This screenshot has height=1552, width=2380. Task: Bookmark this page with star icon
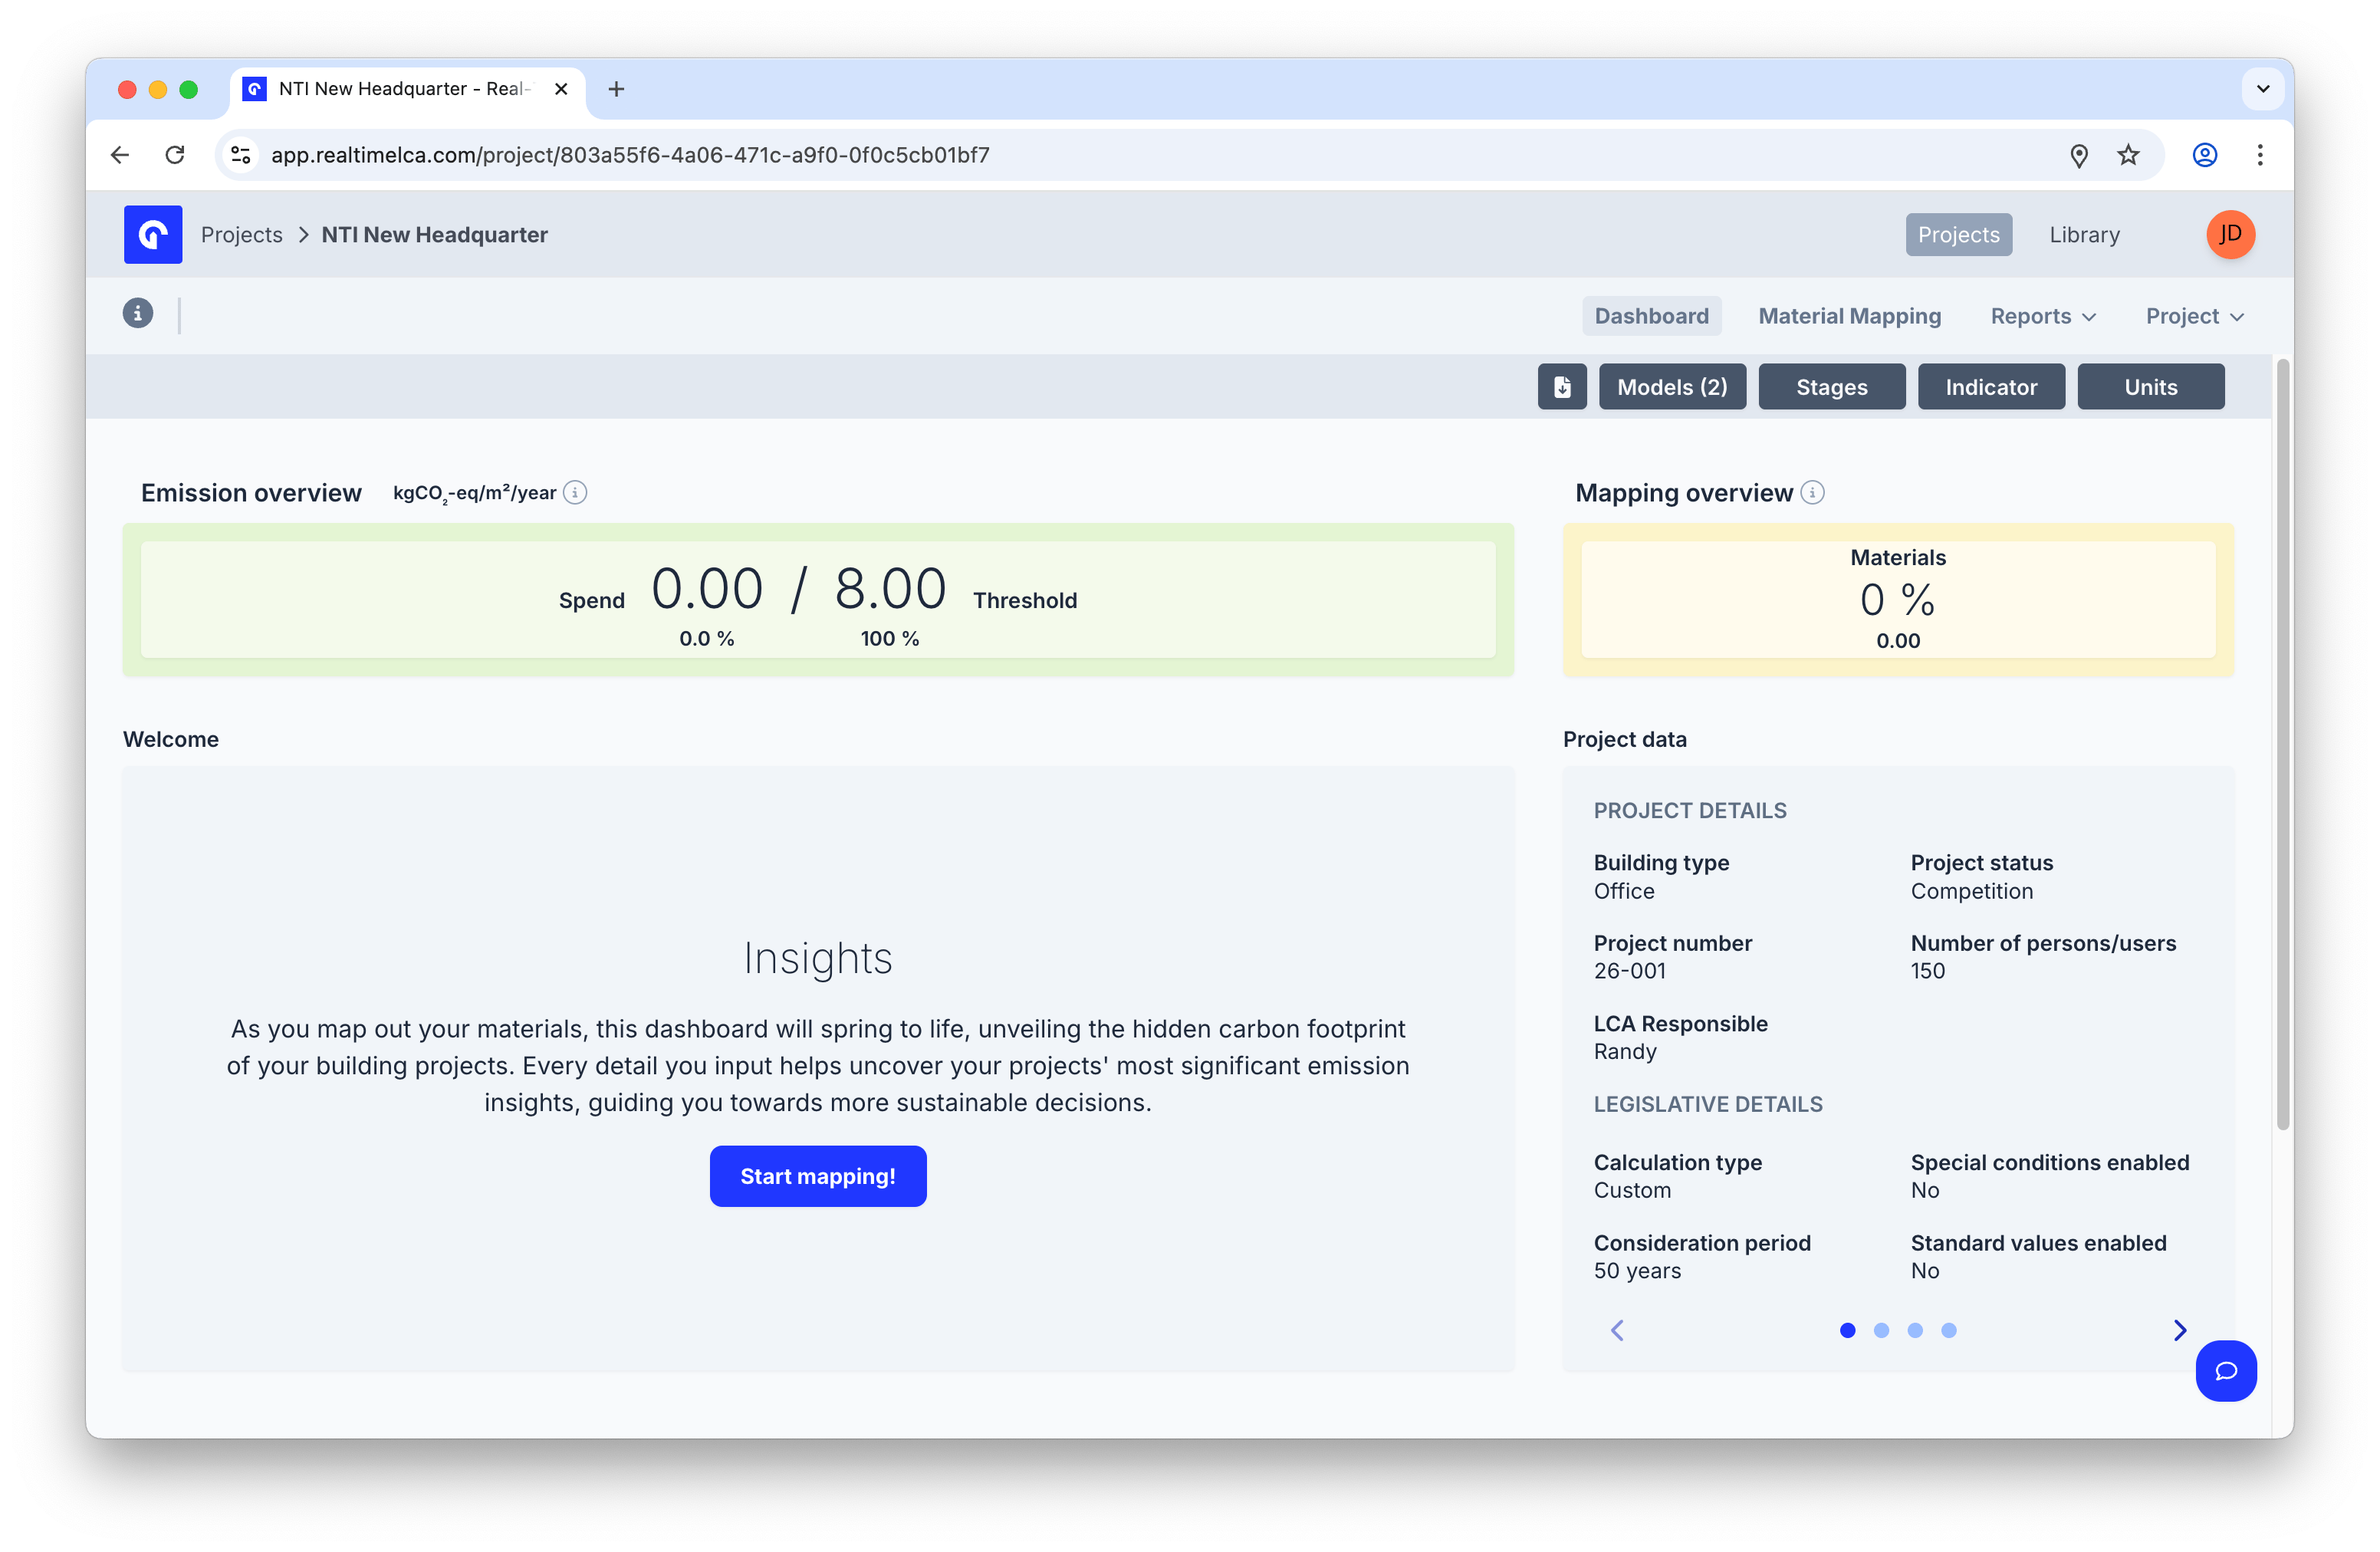[2128, 155]
